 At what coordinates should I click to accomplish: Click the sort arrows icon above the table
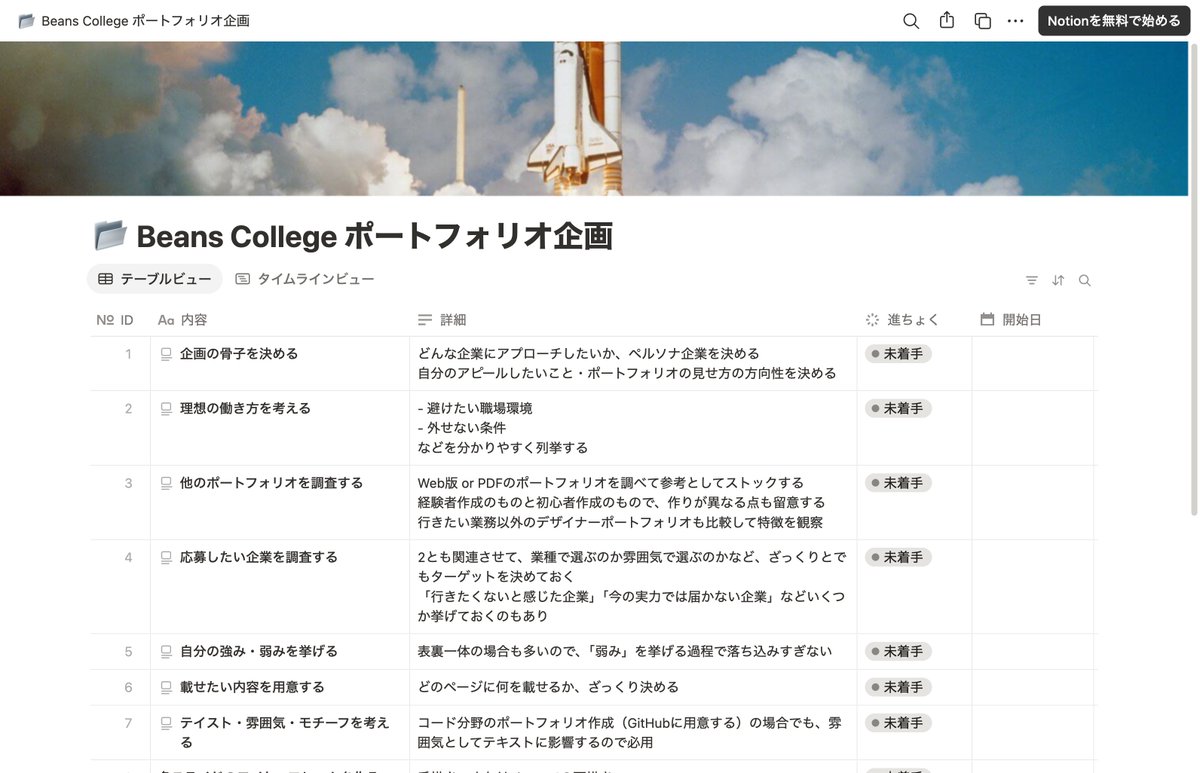pos(1058,280)
